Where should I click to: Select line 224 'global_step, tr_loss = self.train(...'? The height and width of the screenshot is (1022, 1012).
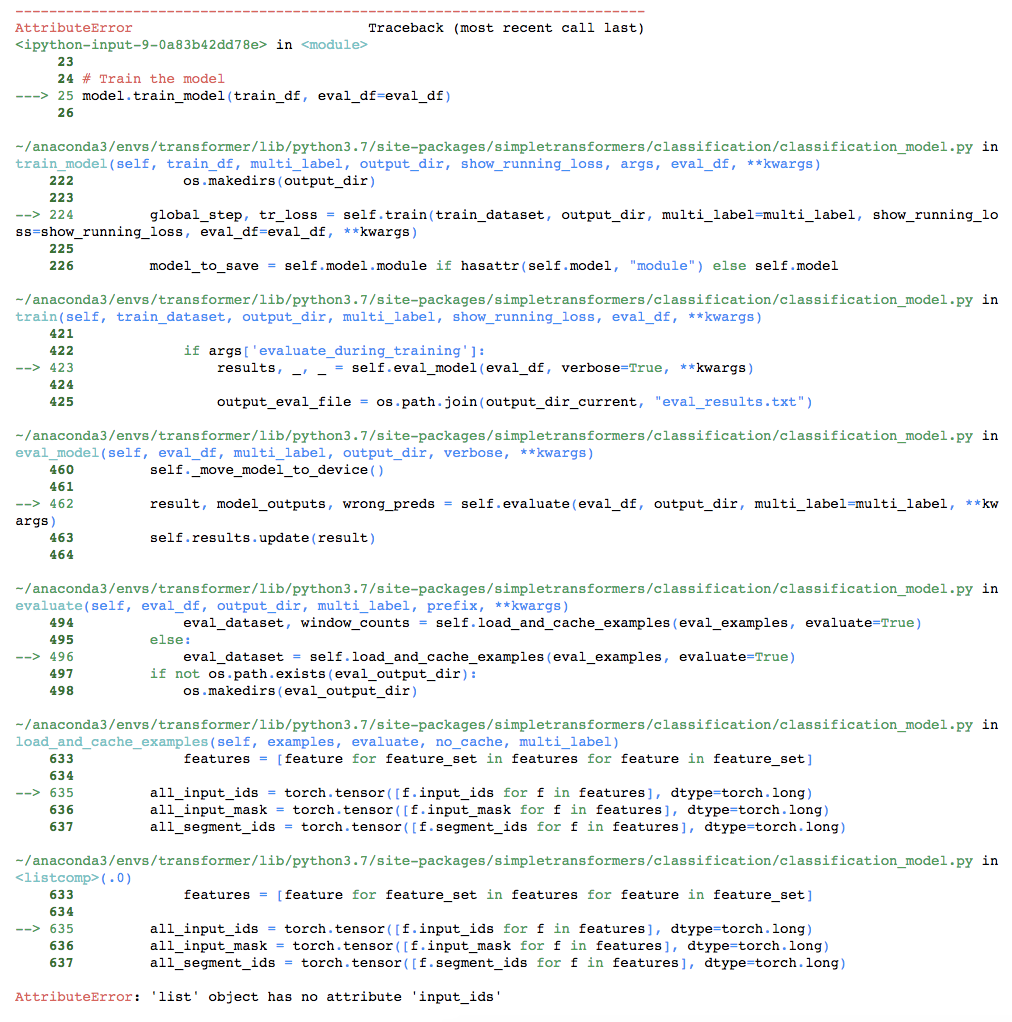(x=573, y=214)
